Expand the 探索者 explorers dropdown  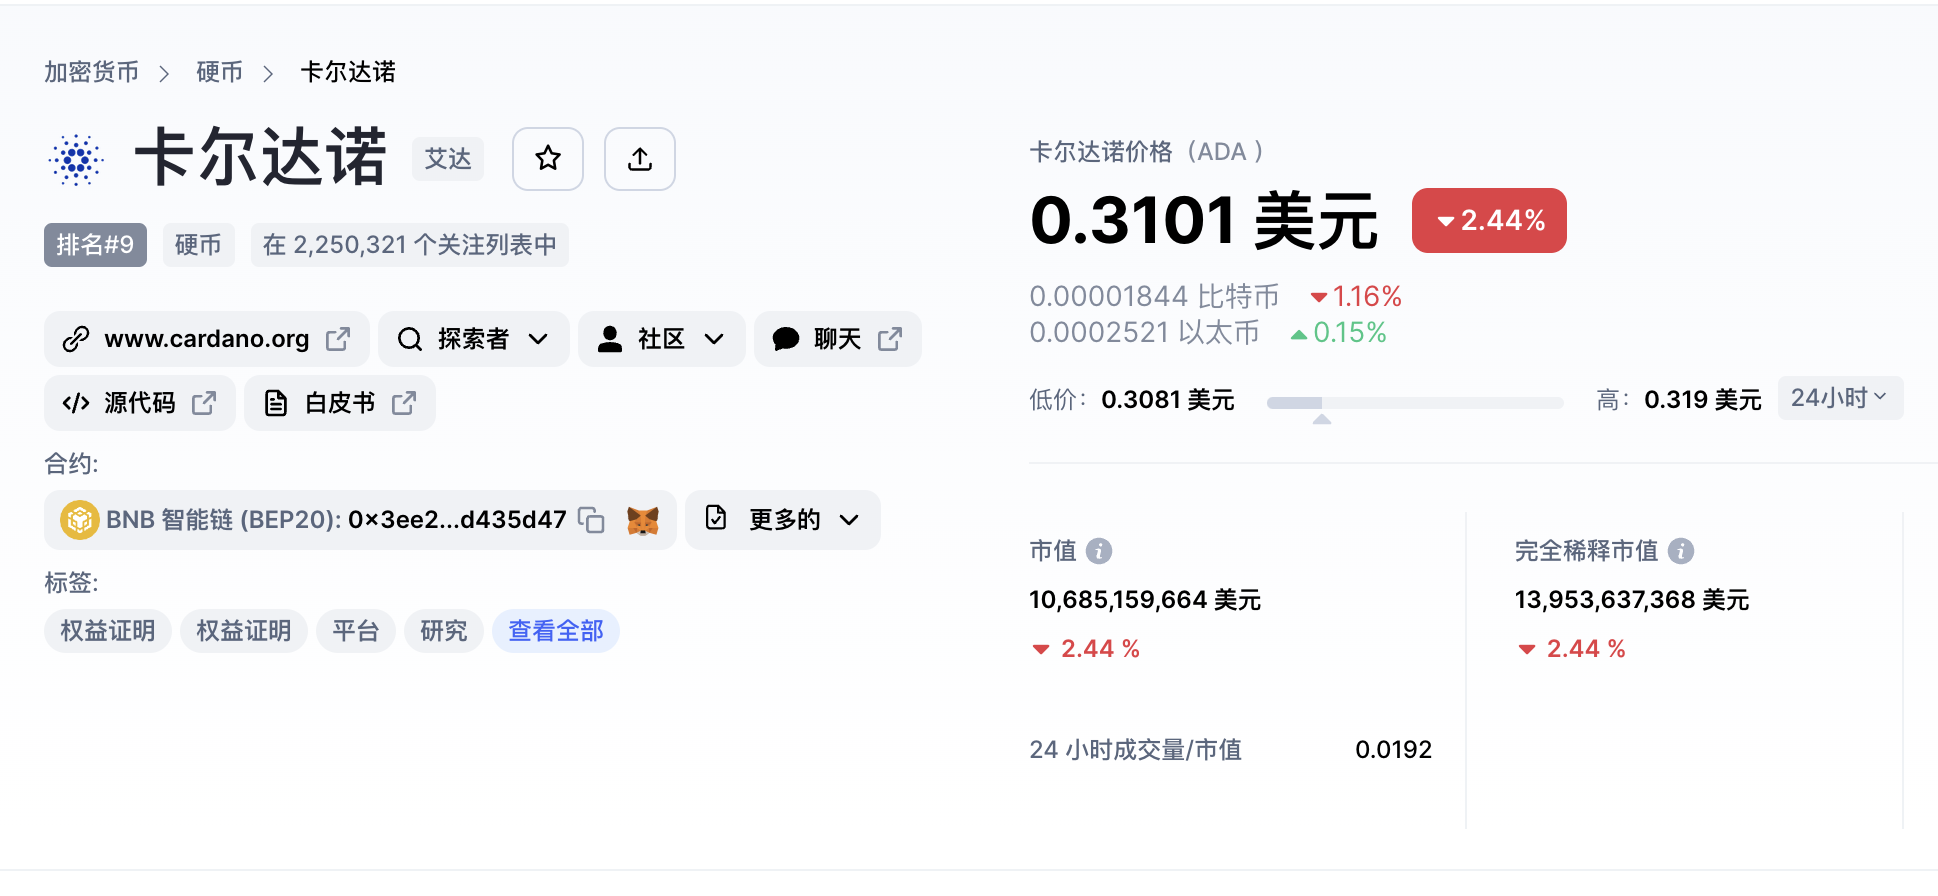click(x=473, y=339)
